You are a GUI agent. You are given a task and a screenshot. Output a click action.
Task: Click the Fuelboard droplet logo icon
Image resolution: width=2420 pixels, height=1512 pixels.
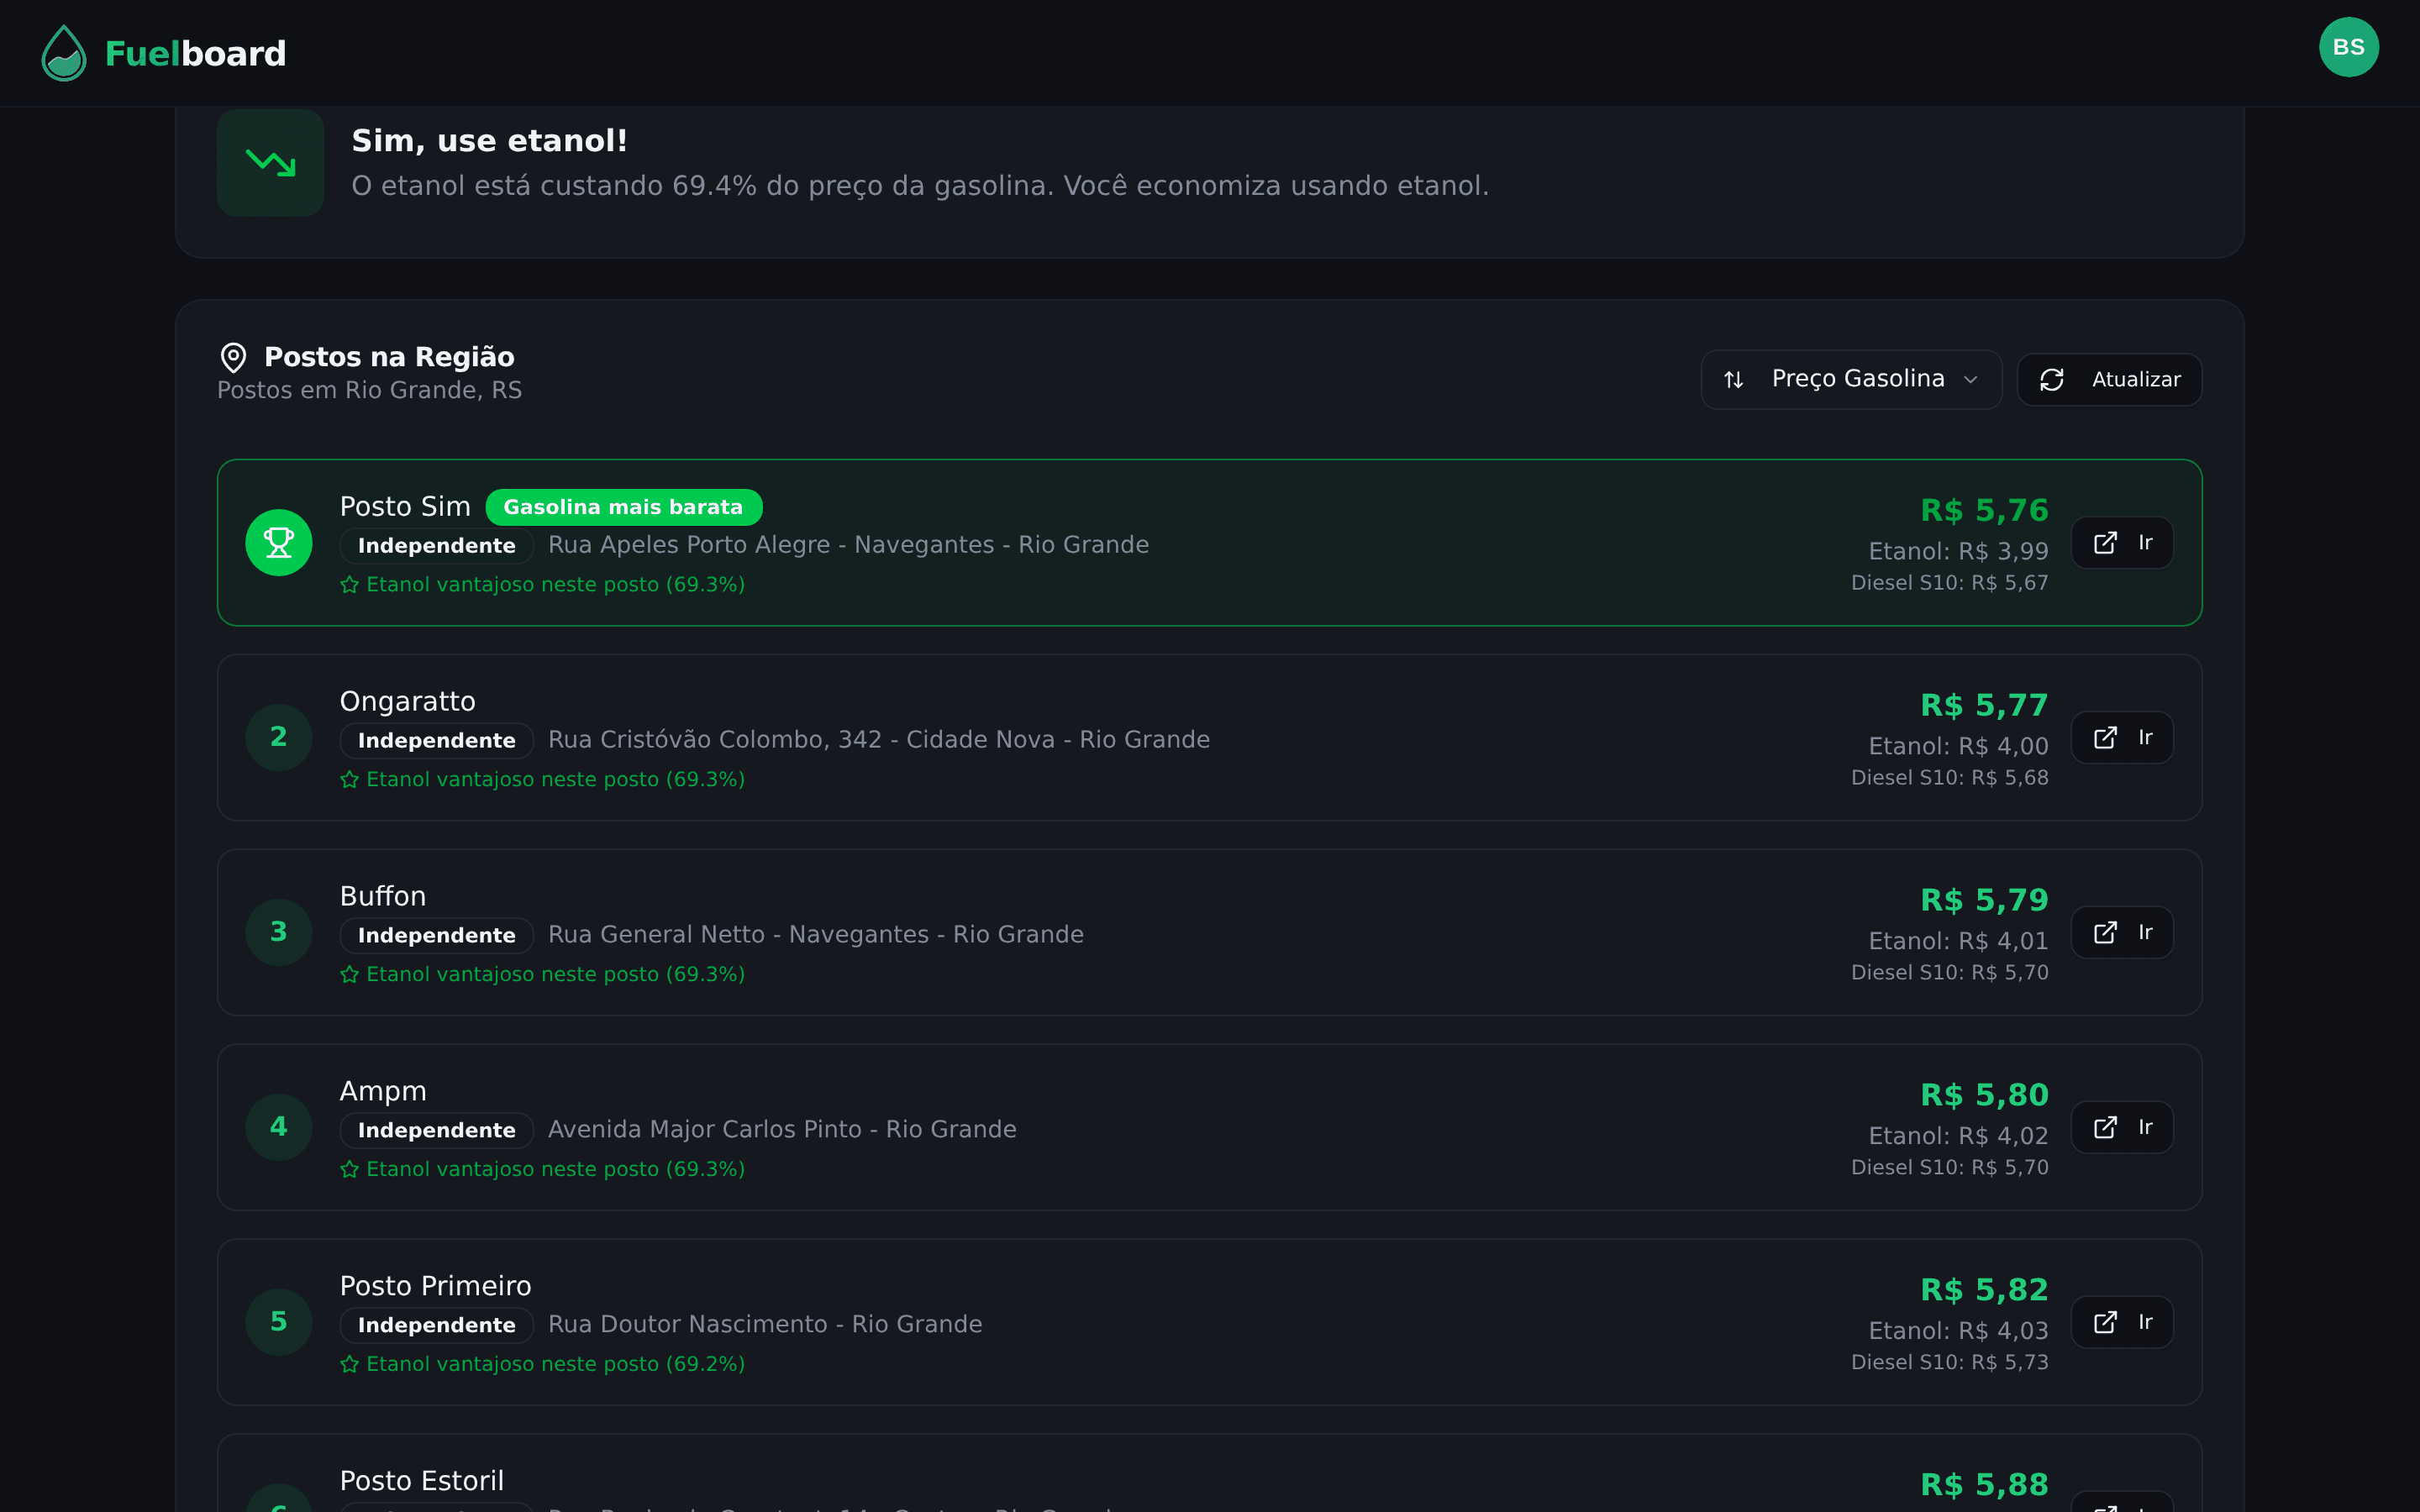pos(63,53)
